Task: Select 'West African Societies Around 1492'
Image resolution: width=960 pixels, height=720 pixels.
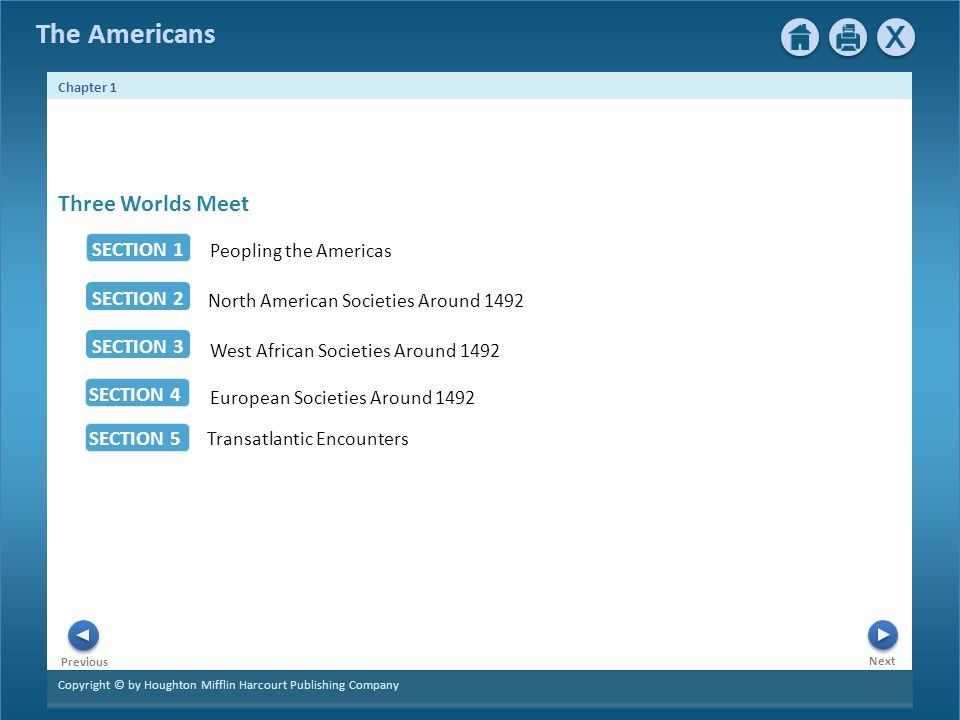Action: pyautogui.click(x=354, y=350)
